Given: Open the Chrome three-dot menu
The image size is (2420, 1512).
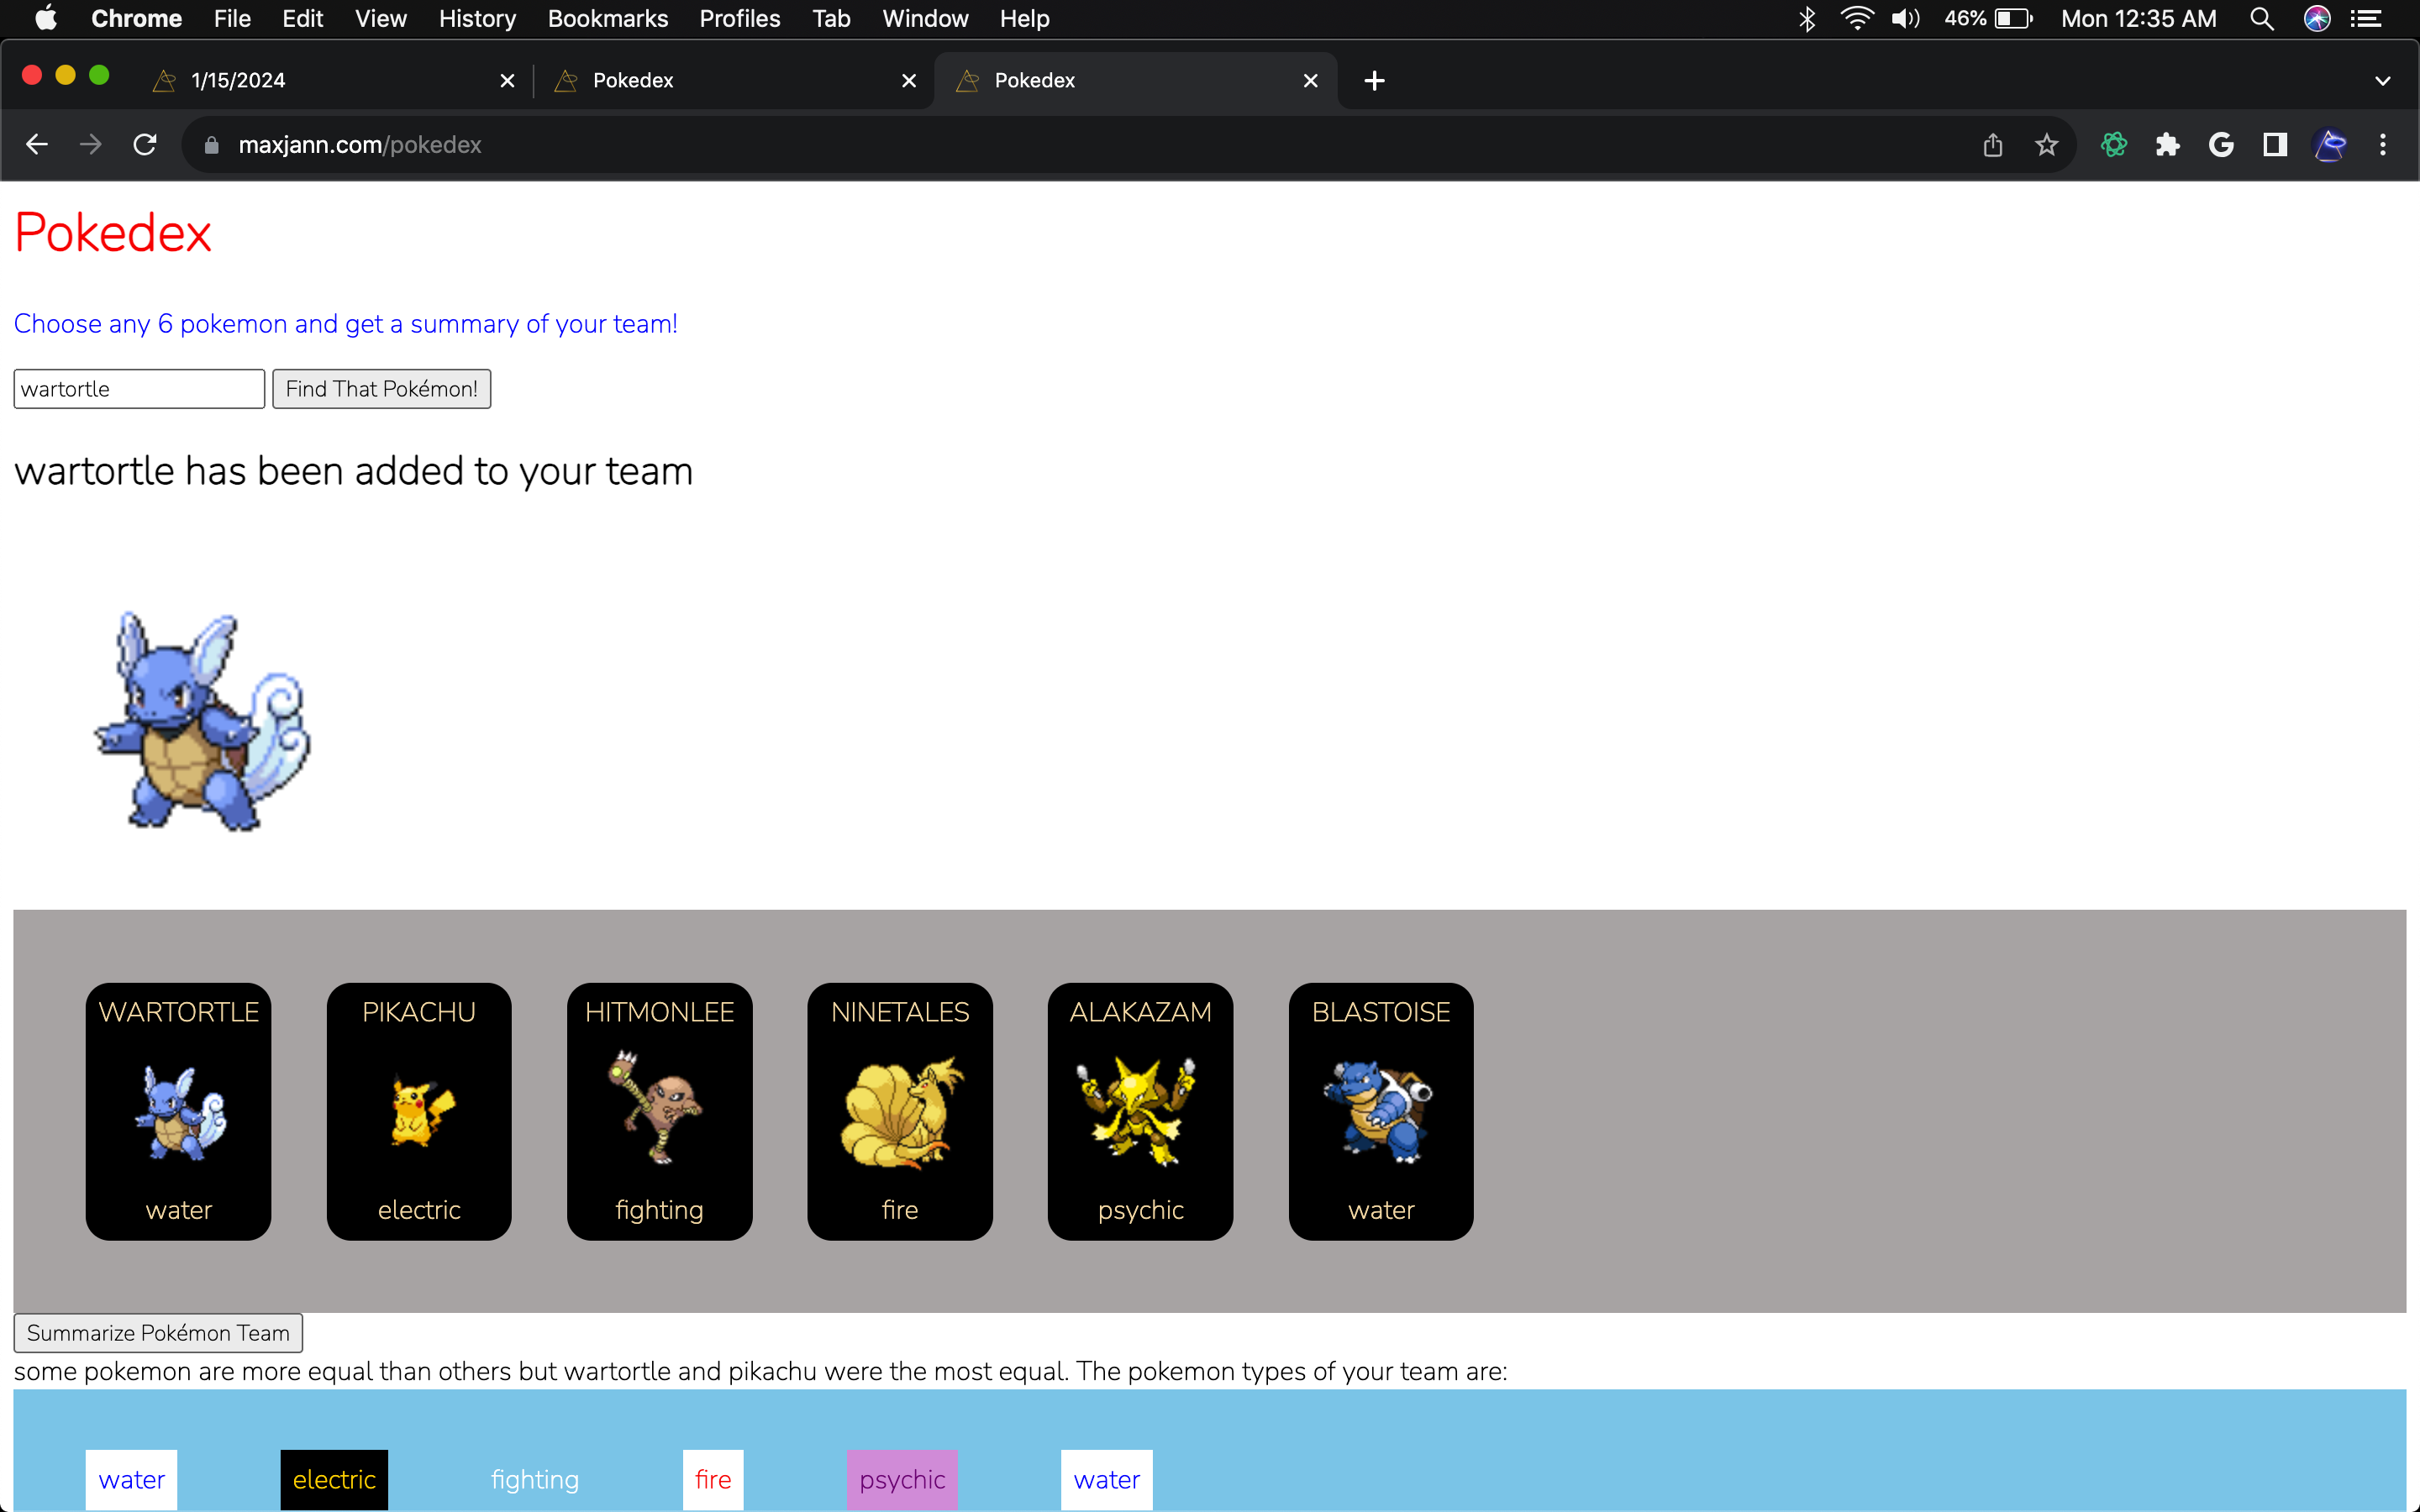Looking at the screenshot, I should [2383, 145].
